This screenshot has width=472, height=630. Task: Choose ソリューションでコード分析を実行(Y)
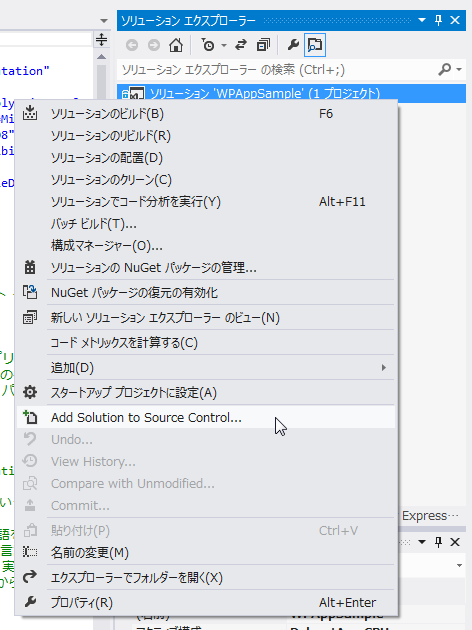point(206,202)
